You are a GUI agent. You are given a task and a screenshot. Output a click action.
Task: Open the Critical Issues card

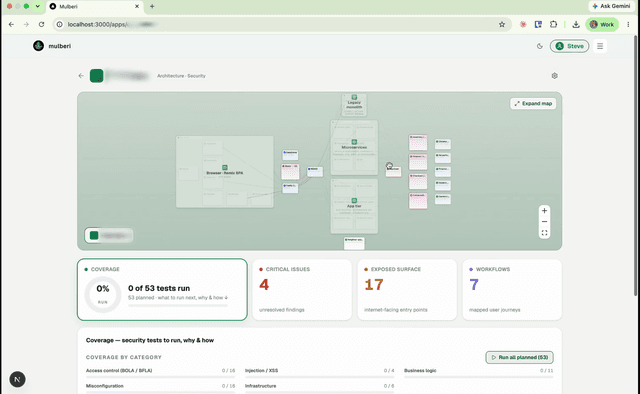tap(302, 289)
